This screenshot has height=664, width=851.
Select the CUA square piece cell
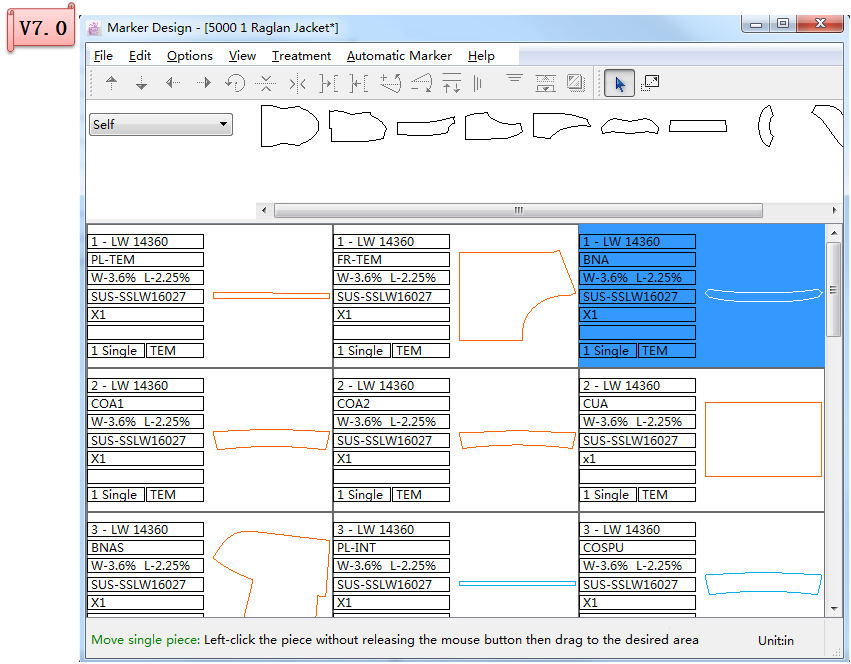click(701, 440)
